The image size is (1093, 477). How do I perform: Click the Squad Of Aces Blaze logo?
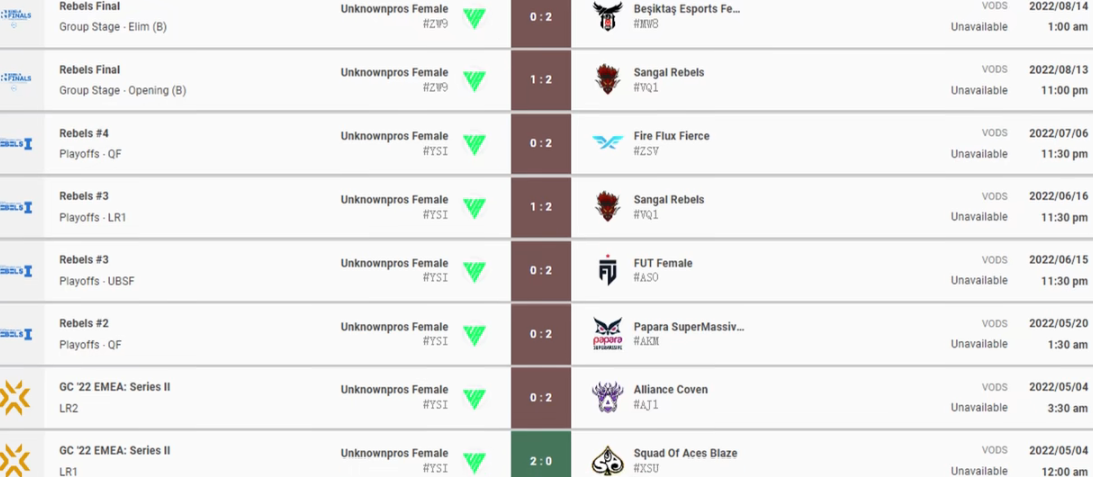(607, 461)
